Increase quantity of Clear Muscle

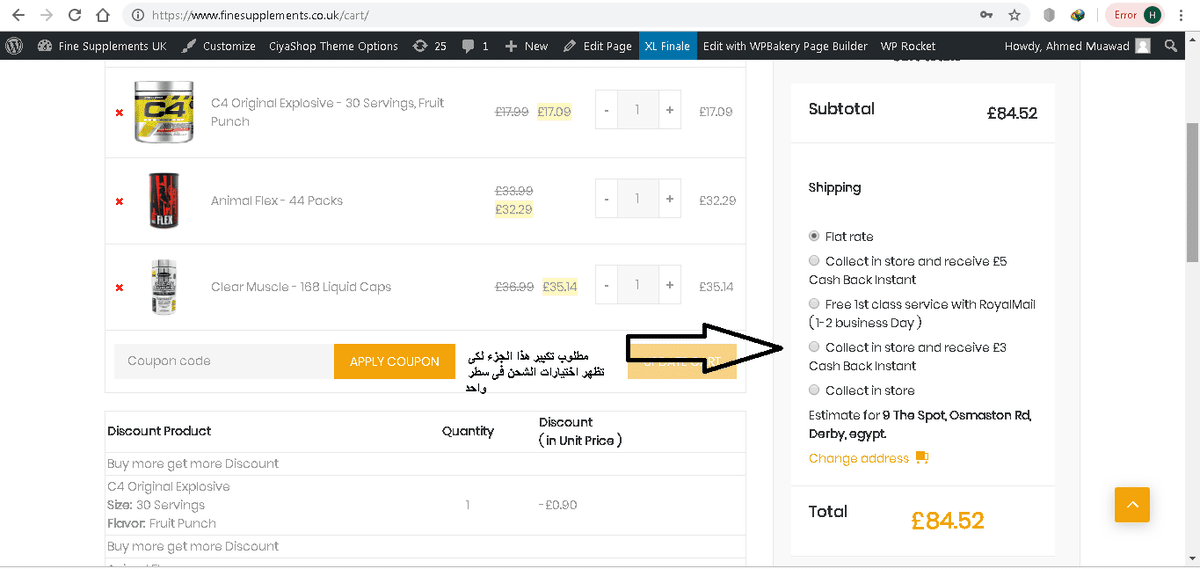click(669, 285)
